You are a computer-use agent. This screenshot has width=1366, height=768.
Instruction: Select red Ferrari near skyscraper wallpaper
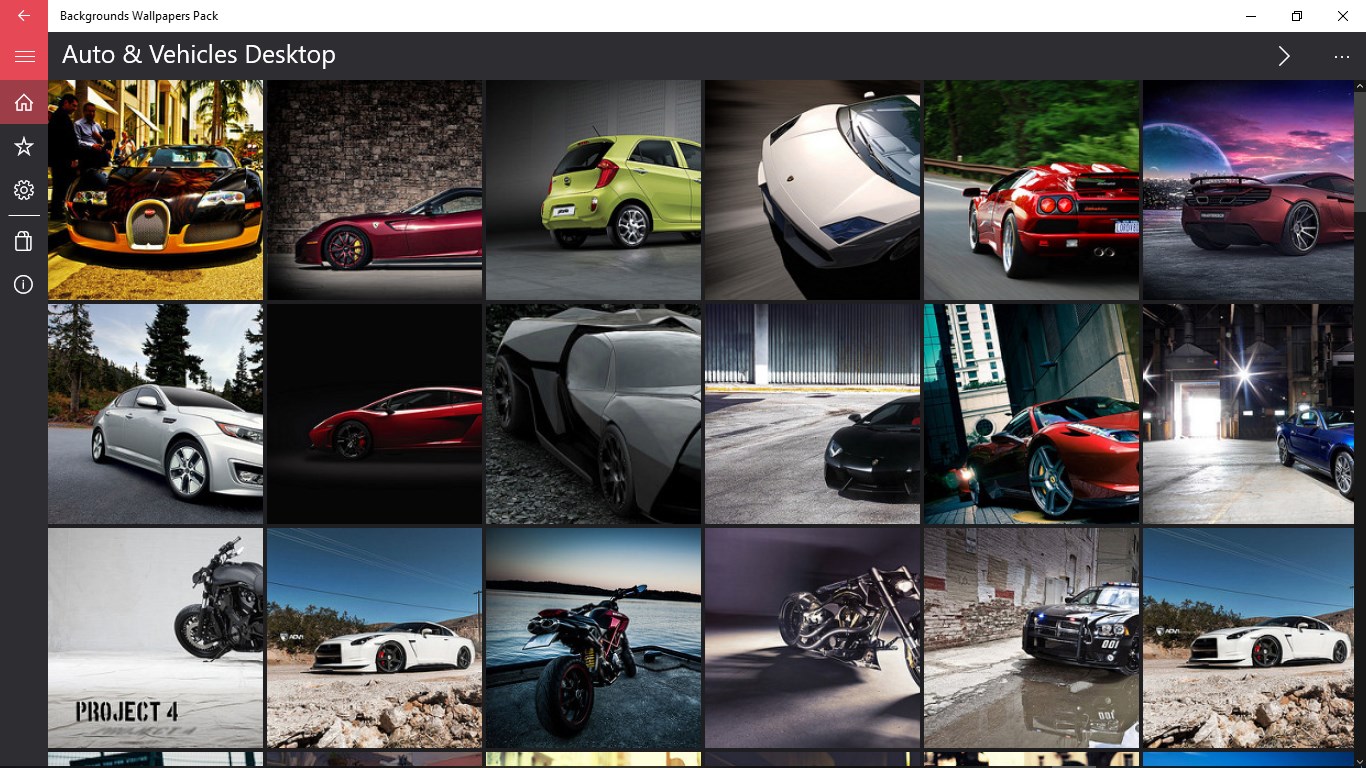tap(1032, 414)
